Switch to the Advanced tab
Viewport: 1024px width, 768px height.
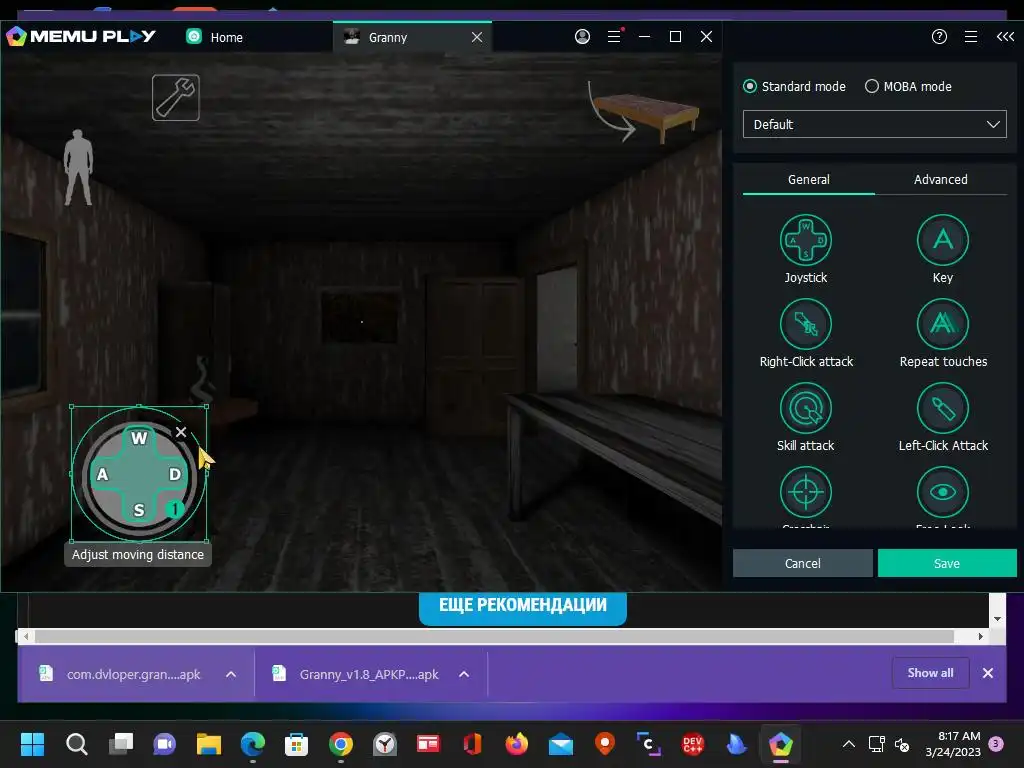(940, 180)
